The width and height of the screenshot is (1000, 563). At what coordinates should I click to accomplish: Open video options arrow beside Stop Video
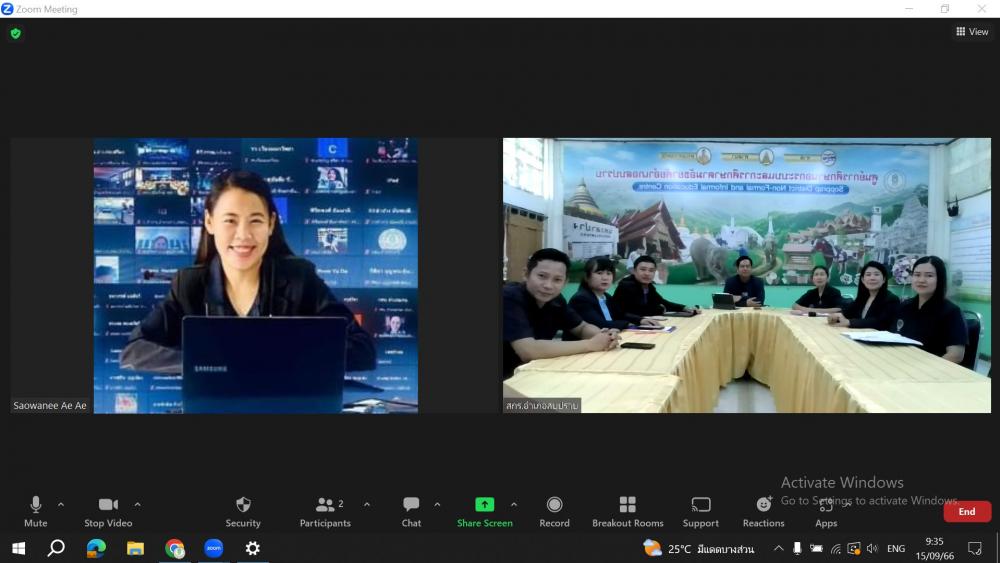[x=138, y=504]
